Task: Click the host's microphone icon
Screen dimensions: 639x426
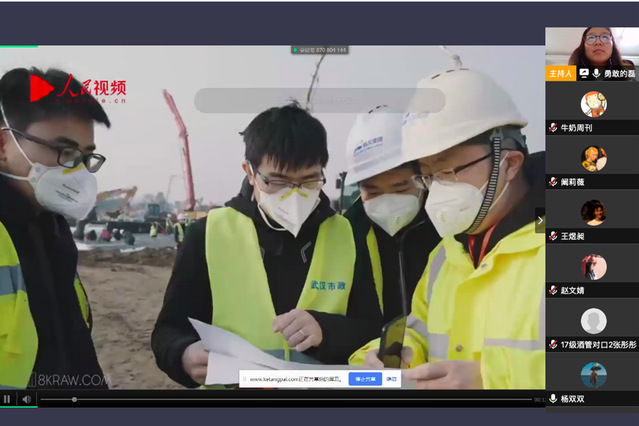Action: (596, 73)
